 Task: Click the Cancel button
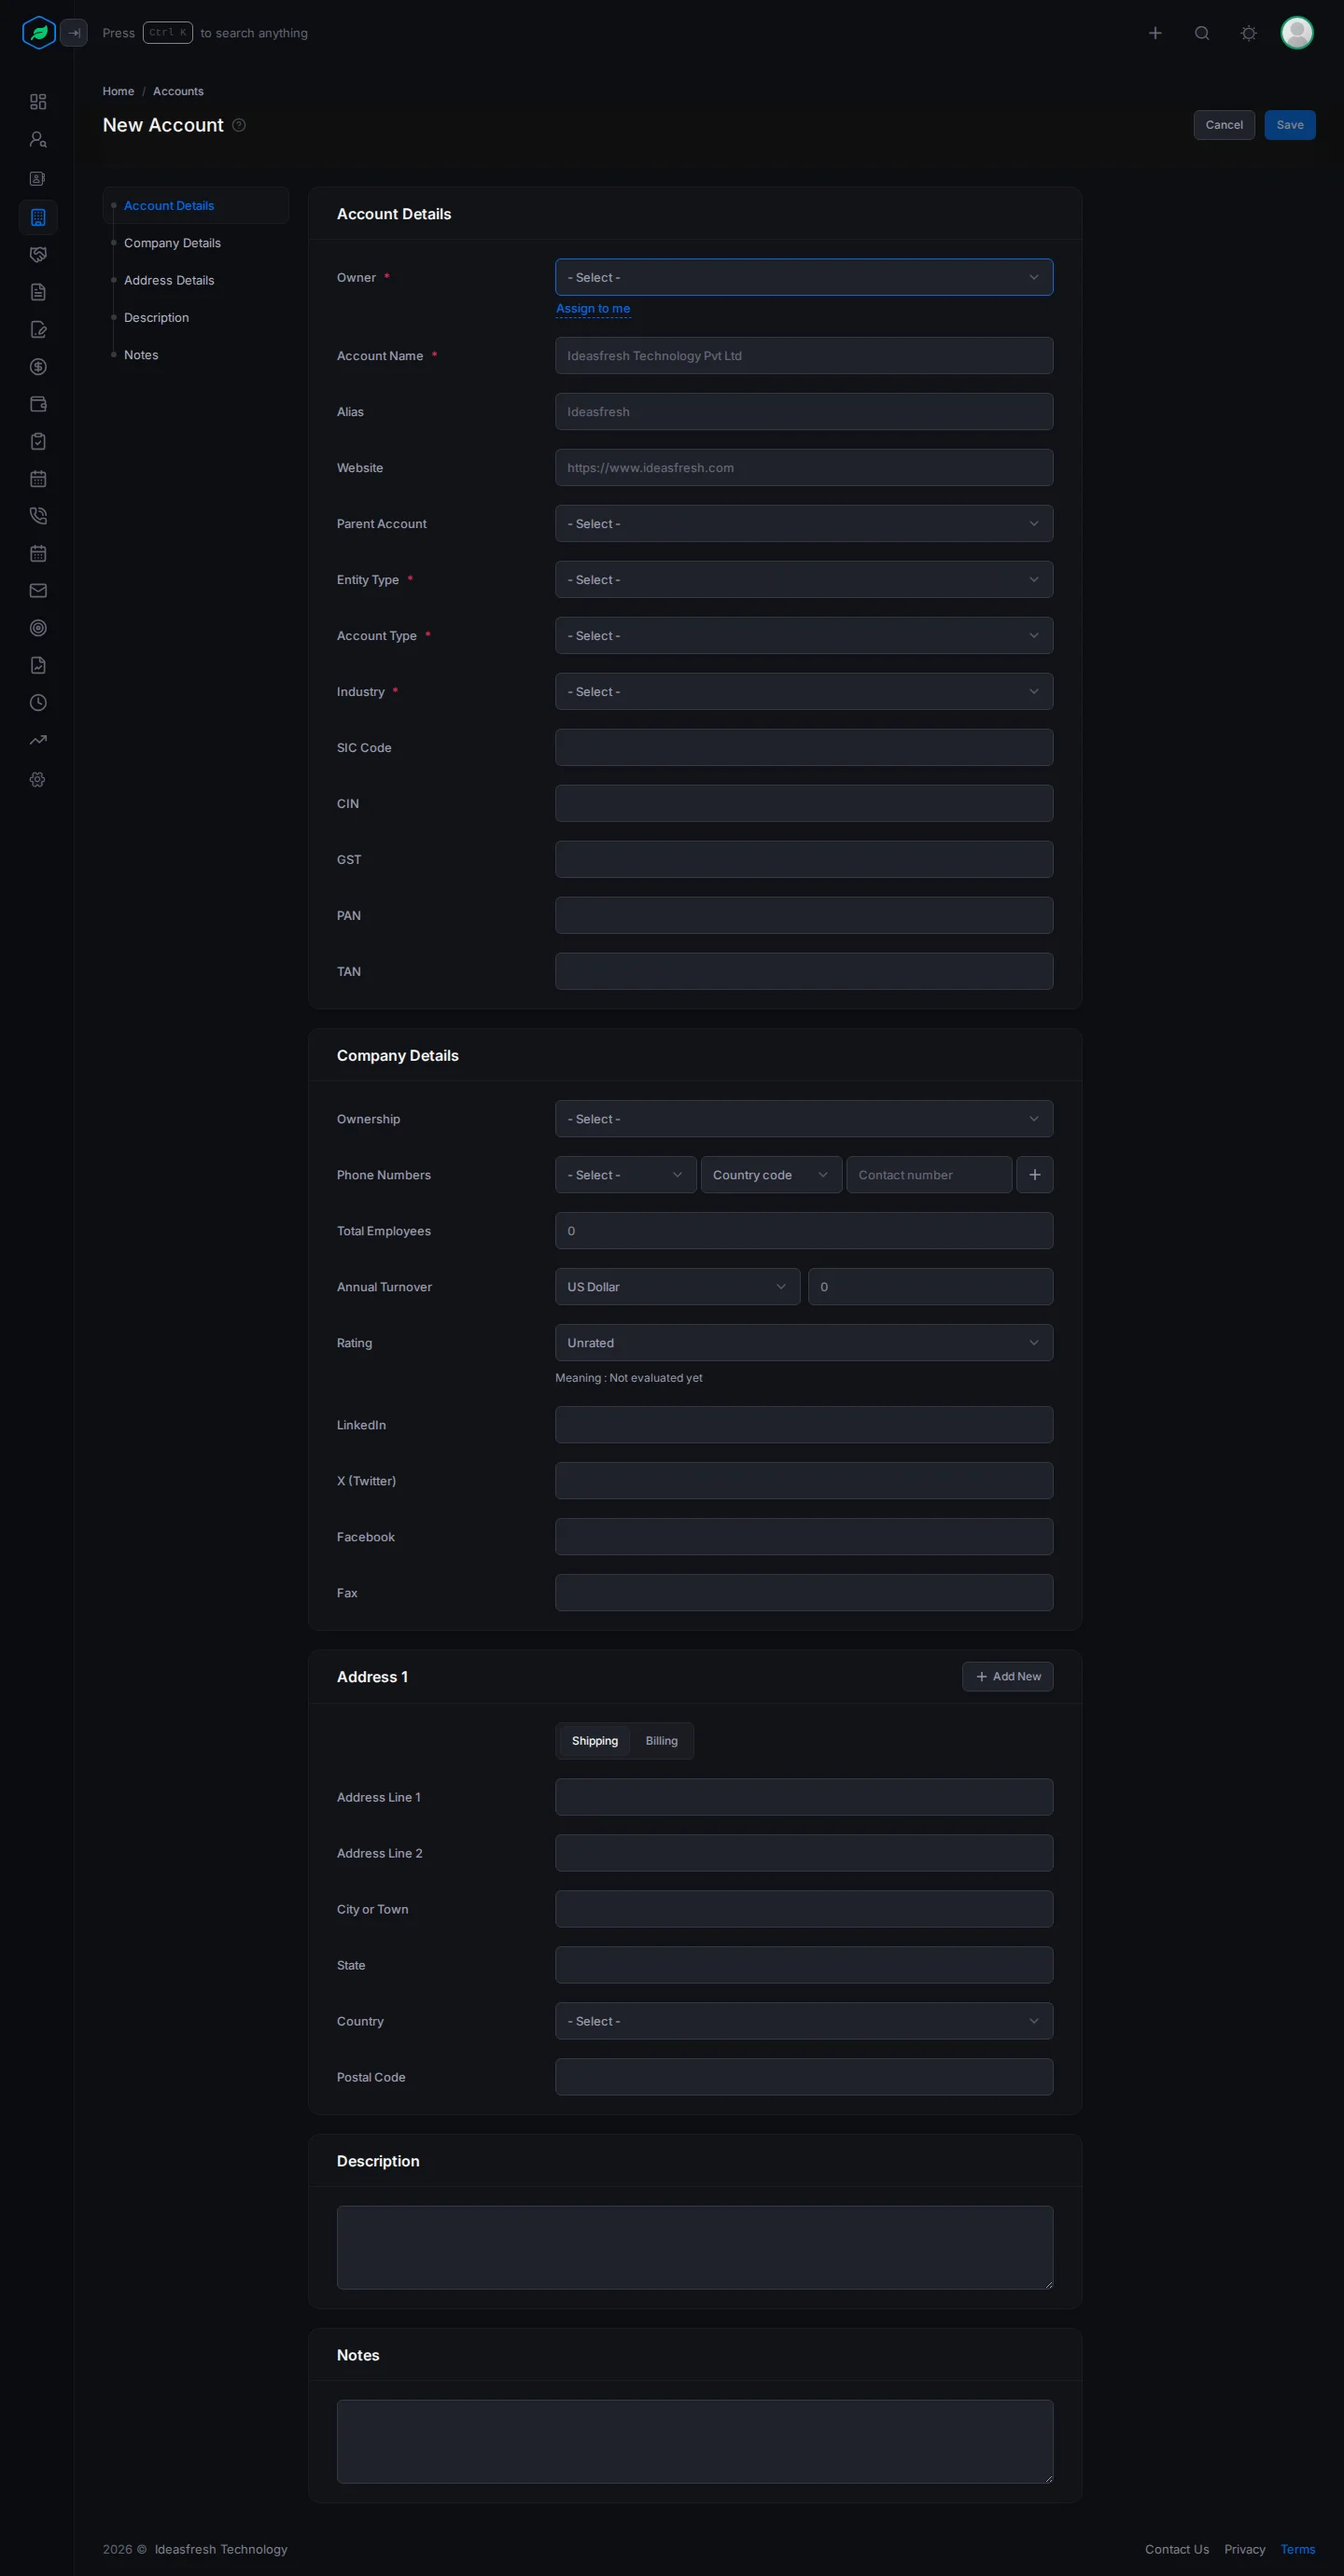[1224, 125]
